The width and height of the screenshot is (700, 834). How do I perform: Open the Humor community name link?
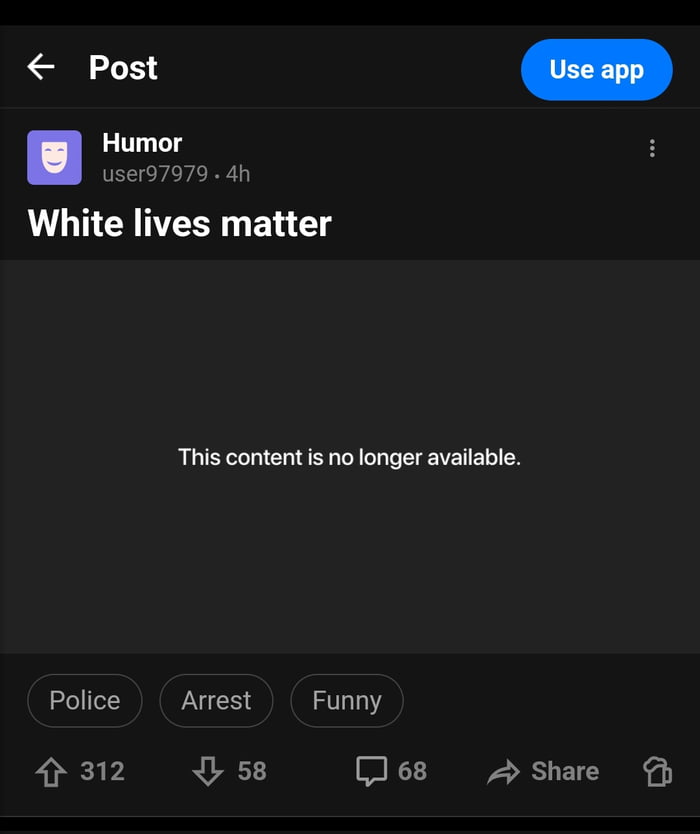pyautogui.click(x=142, y=143)
